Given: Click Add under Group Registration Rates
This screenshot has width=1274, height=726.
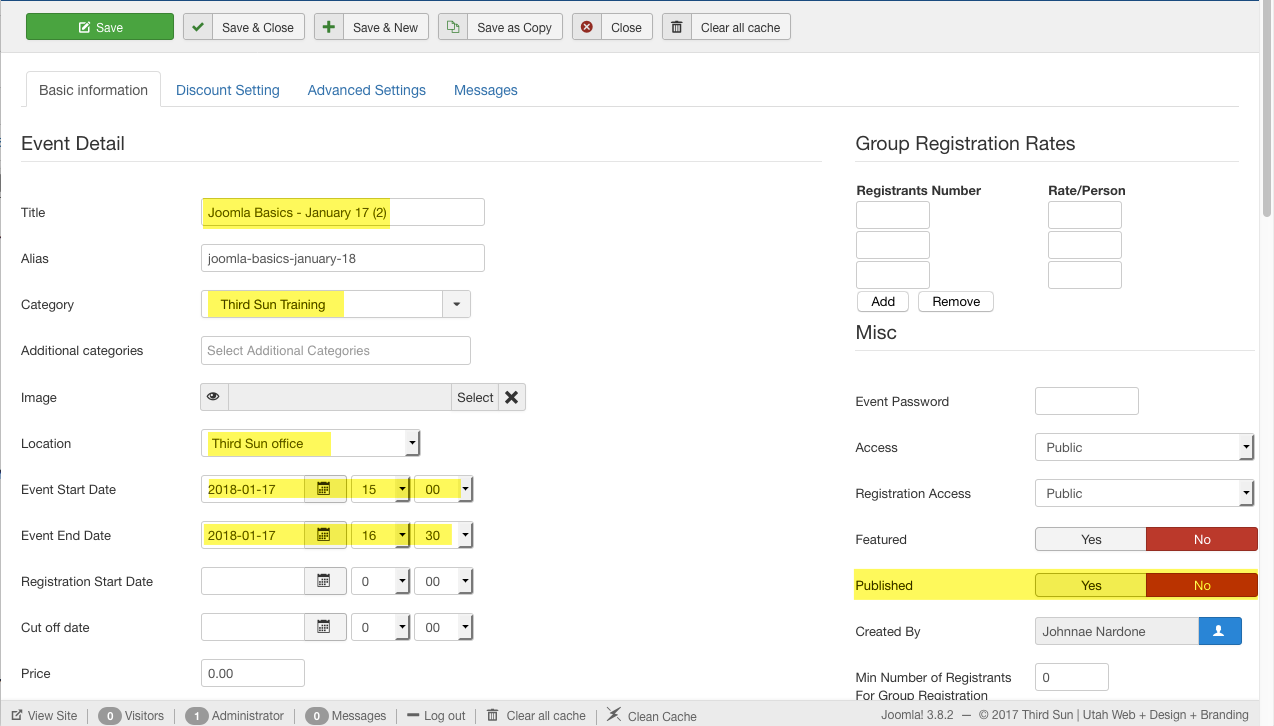Looking at the screenshot, I should tap(883, 301).
